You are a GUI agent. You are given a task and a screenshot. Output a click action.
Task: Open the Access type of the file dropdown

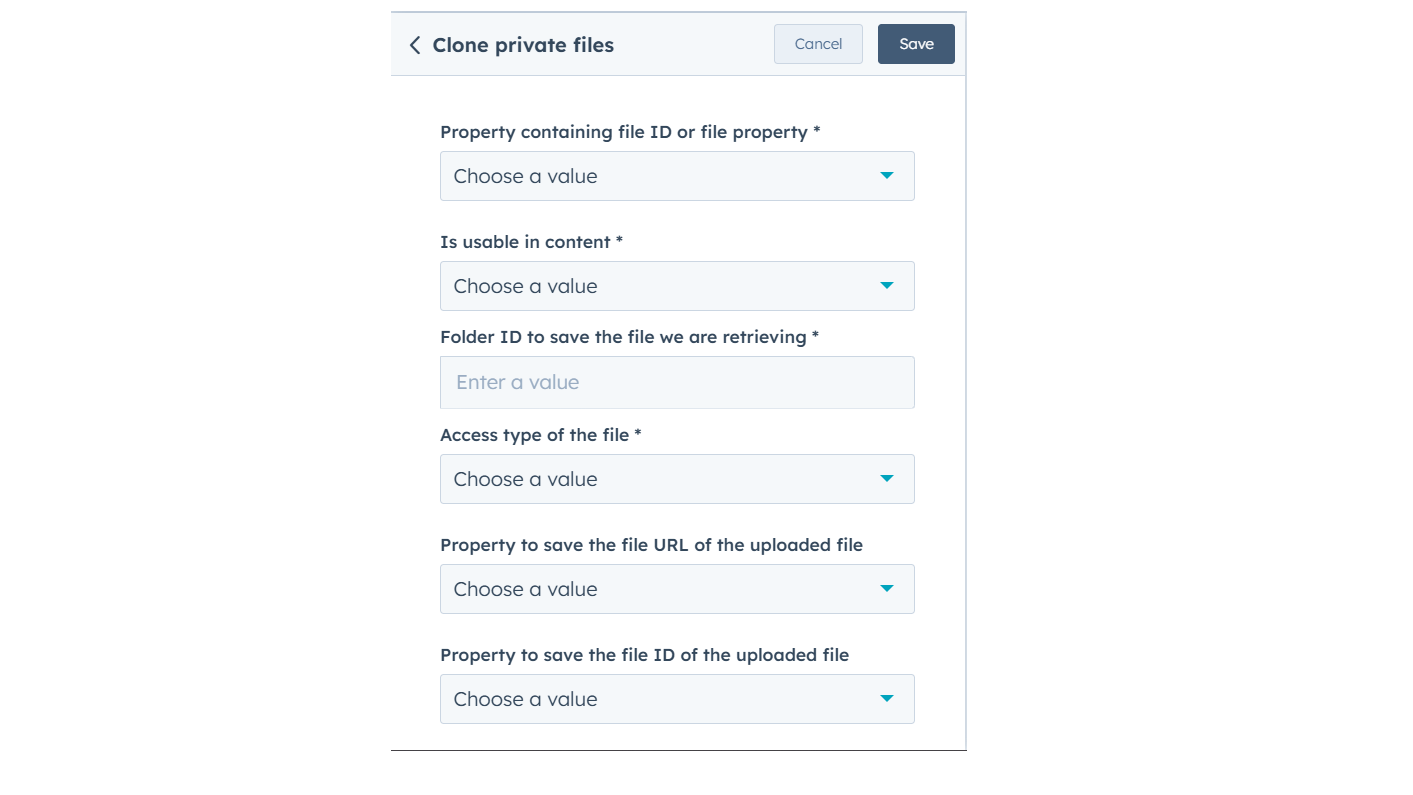[x=660, y=479]
